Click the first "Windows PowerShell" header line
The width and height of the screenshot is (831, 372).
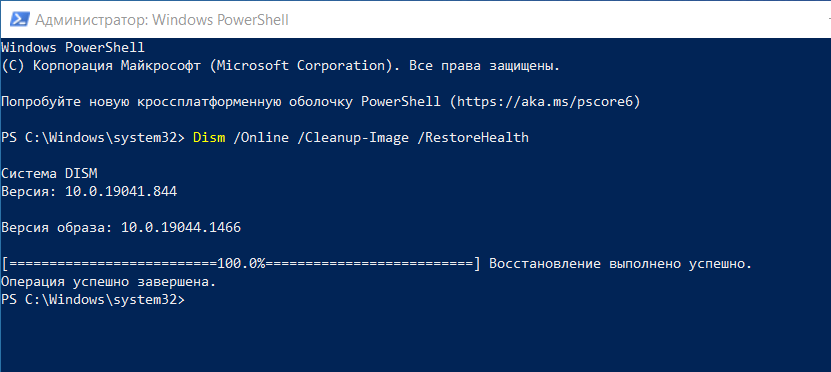[73, 48]
